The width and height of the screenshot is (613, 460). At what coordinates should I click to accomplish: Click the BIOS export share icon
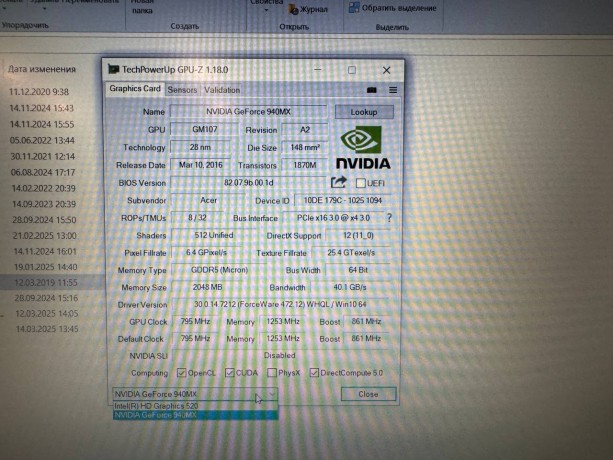[338, 182]
